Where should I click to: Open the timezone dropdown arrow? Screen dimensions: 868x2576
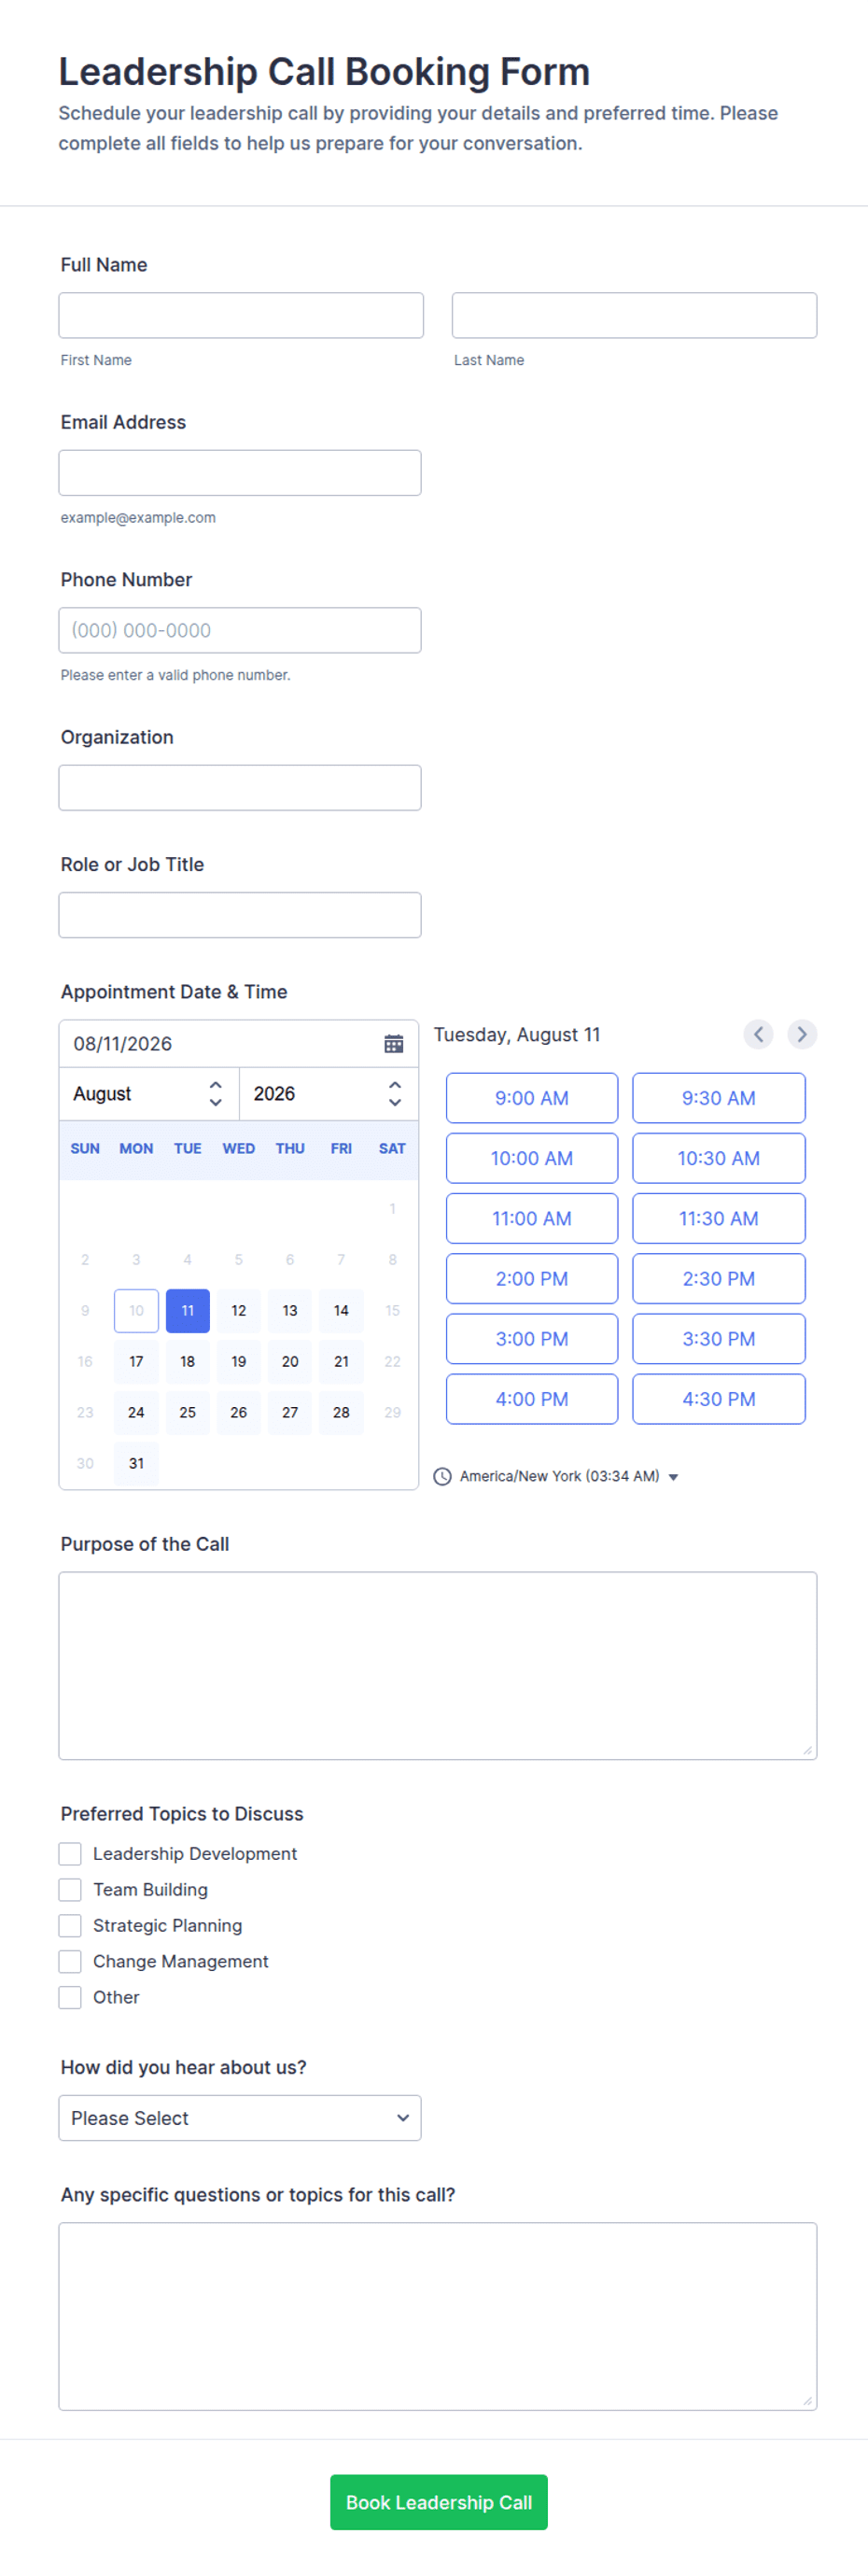tap(673, 1477)
